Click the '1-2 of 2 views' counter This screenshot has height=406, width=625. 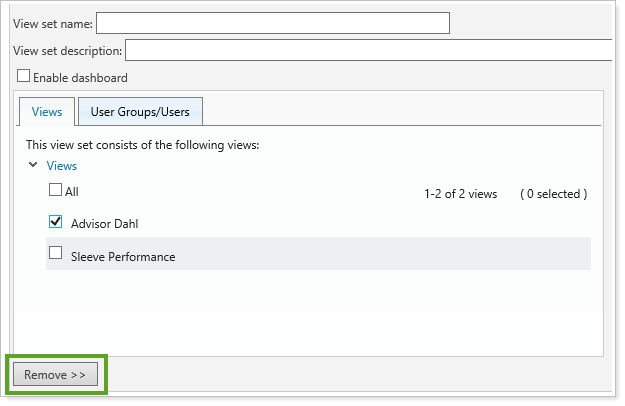(460, 194)
